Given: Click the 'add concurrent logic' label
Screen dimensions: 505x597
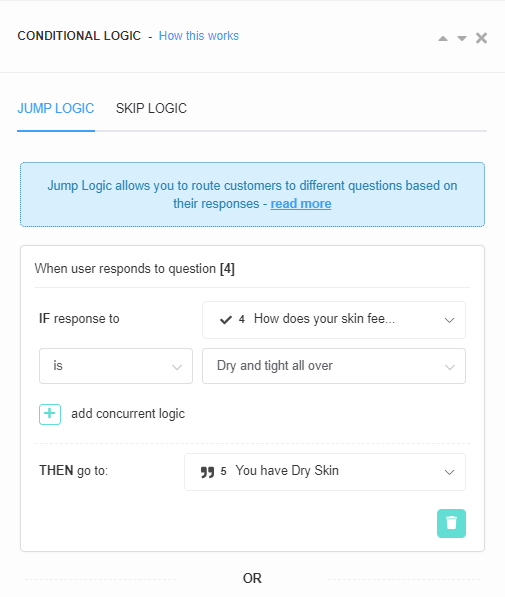Looking at the screenshot, I should tap(128, 414).
